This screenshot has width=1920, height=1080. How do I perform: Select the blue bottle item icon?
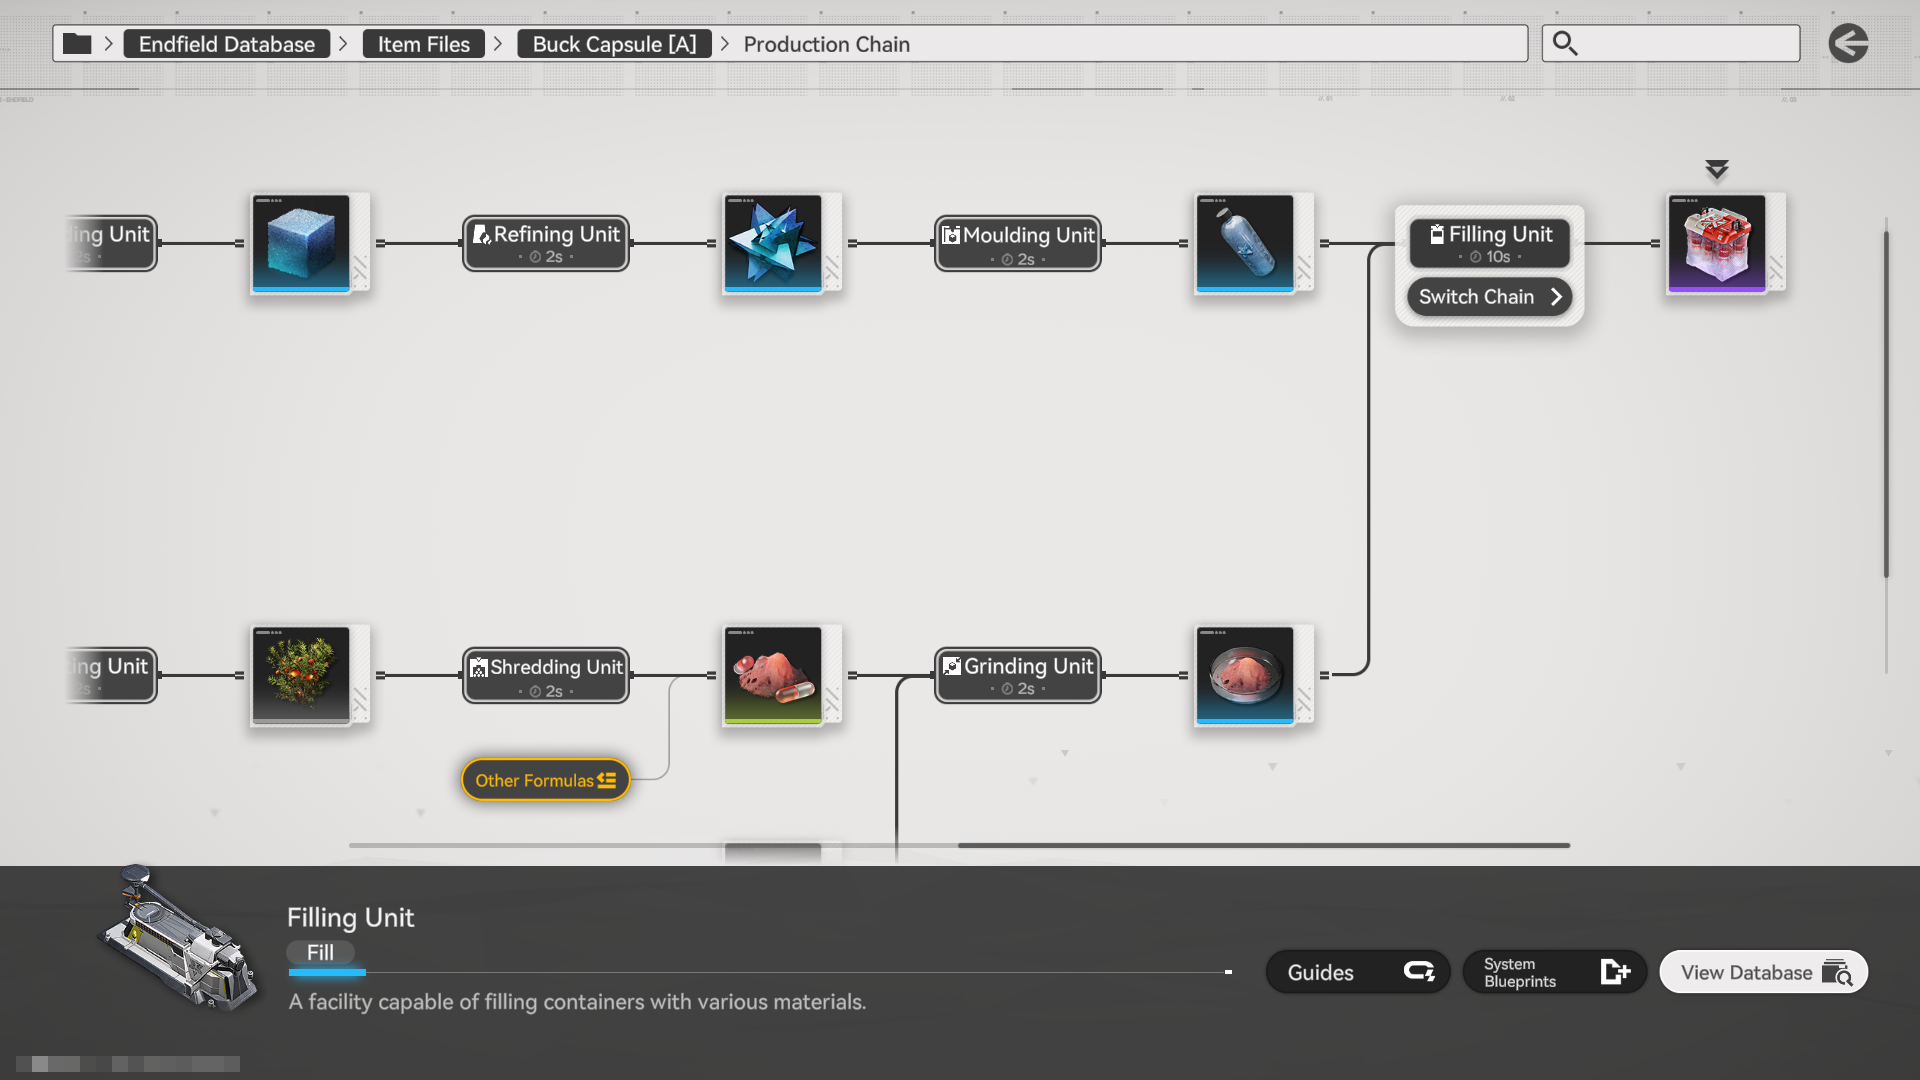(1245, 243)
